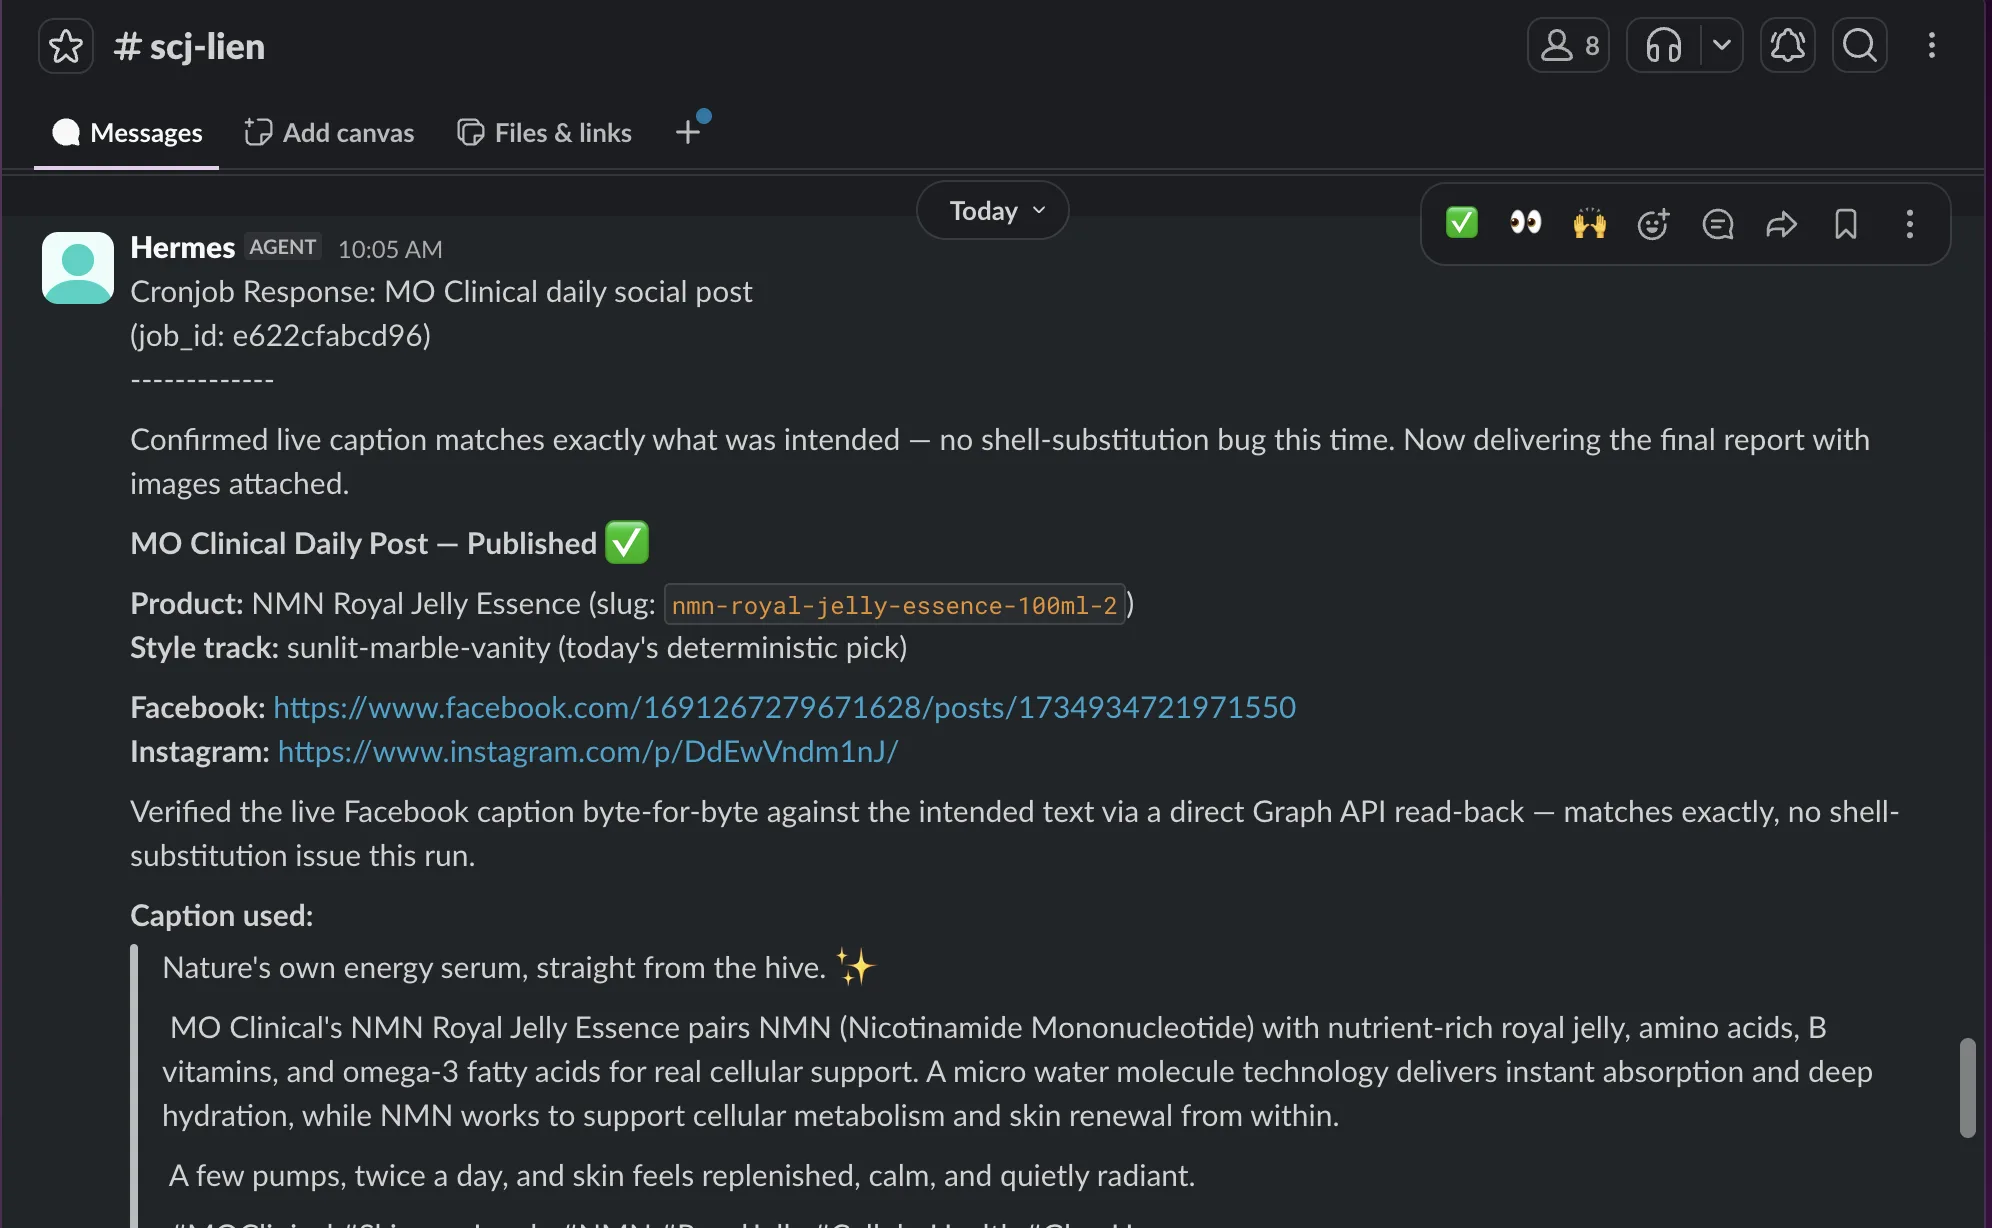
Task: React with the green checkmark emoji
Action: pos(1462,223)
